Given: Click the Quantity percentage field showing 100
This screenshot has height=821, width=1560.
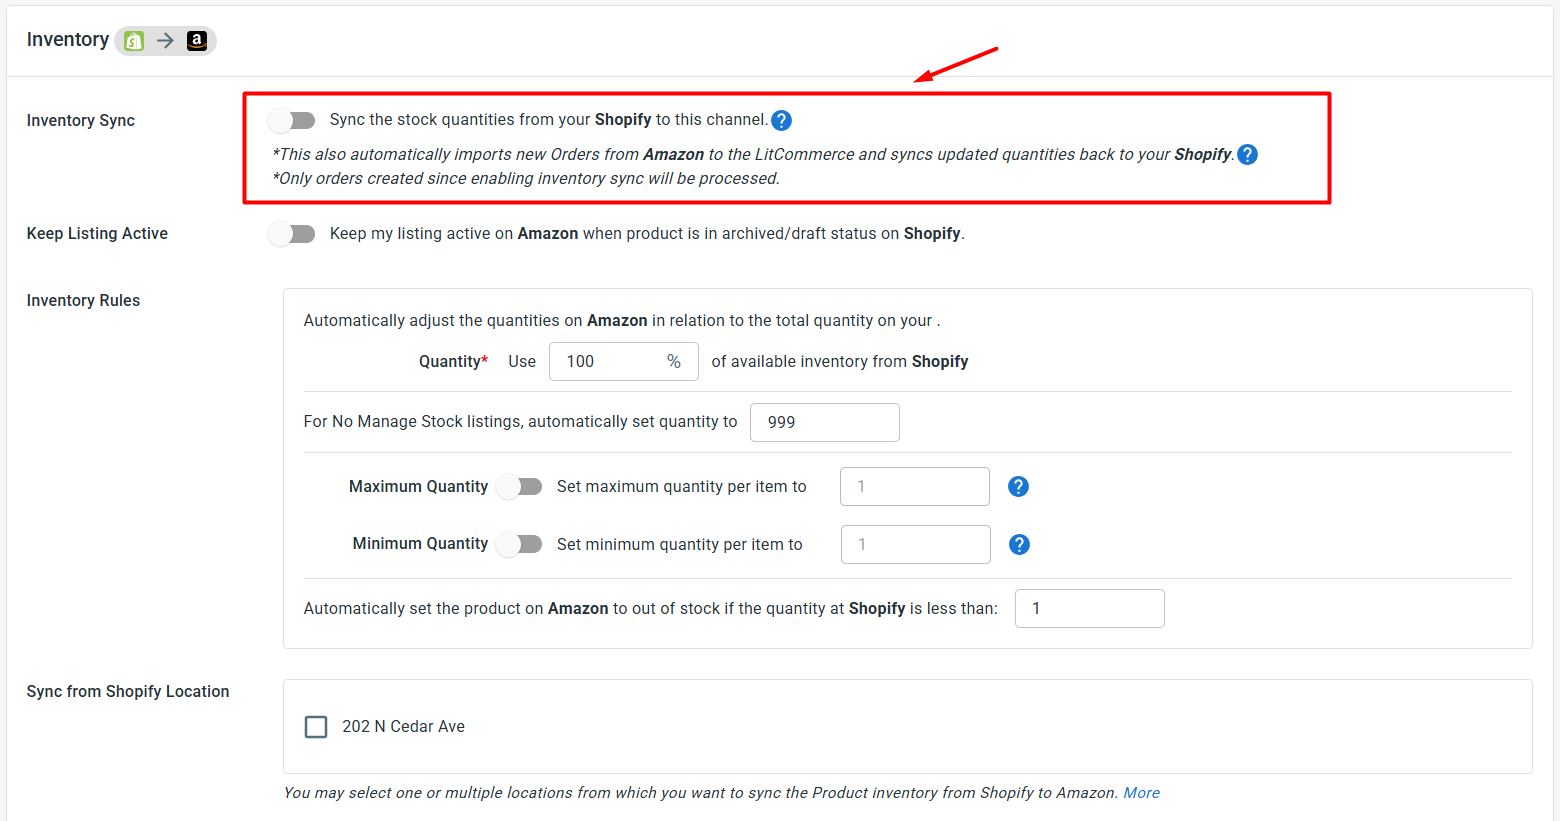Looking at the screenshot, I should coord(624,362).
